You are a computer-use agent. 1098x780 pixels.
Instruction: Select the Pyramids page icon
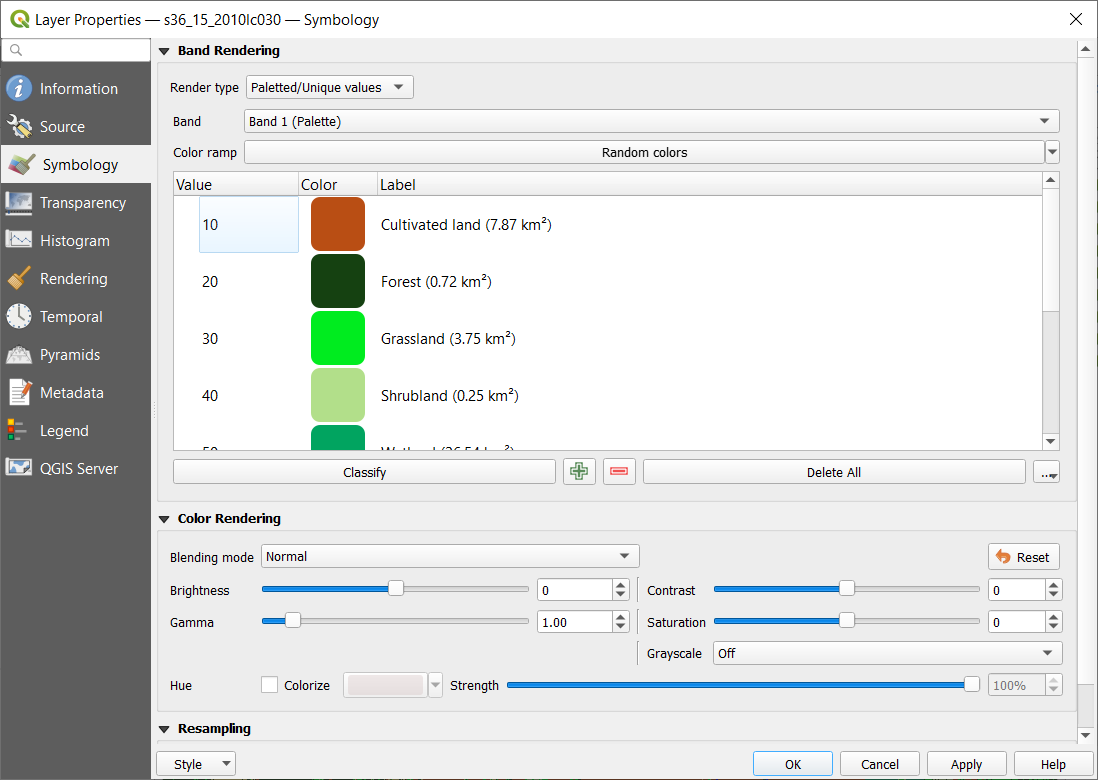19,354
